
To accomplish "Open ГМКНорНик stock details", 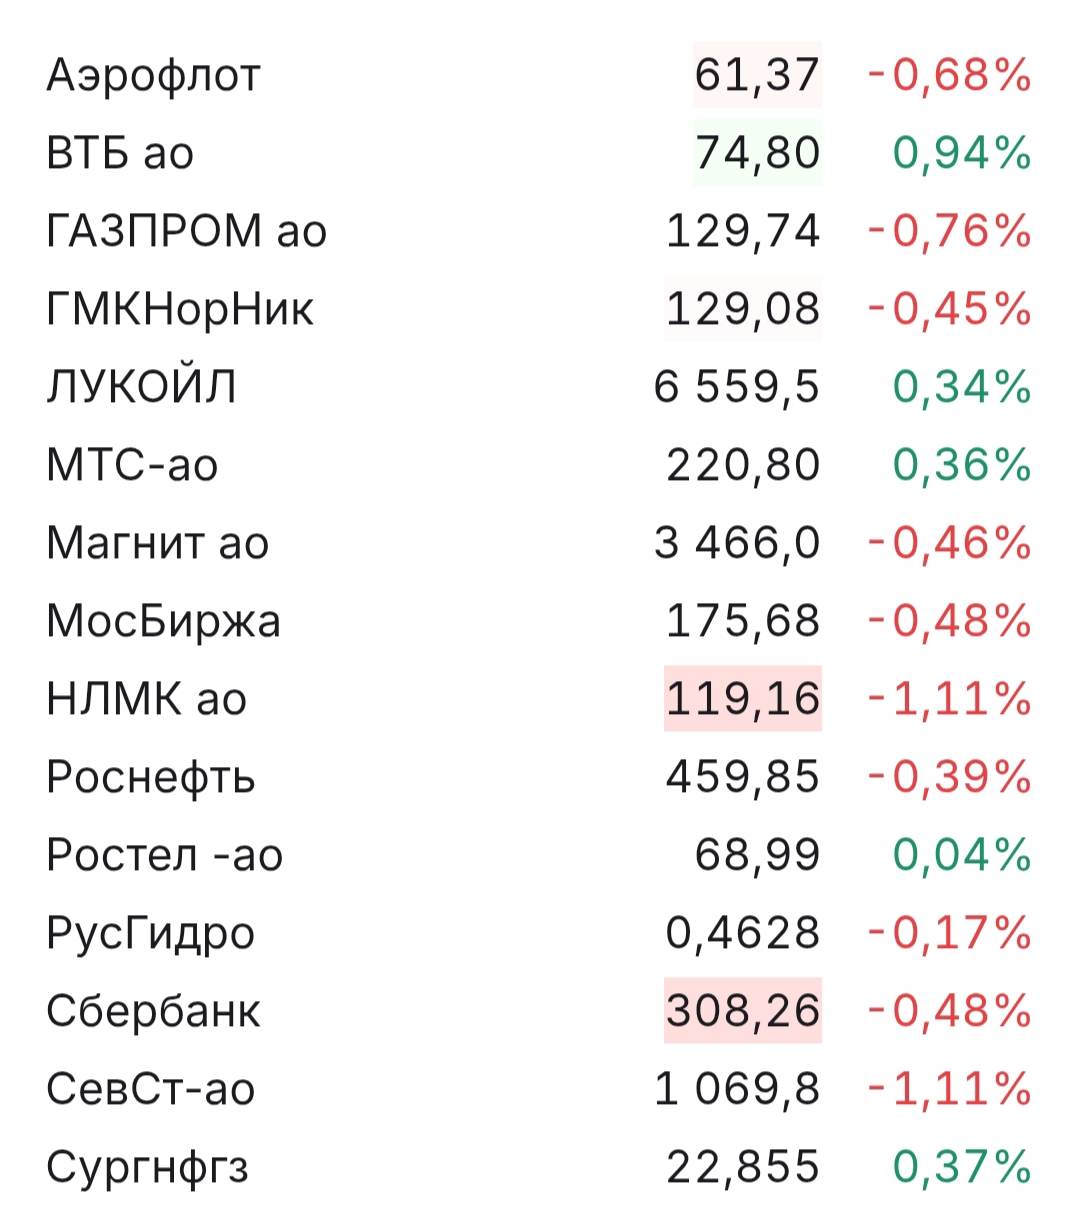I will pyautogui.click(x=180, y=309).
